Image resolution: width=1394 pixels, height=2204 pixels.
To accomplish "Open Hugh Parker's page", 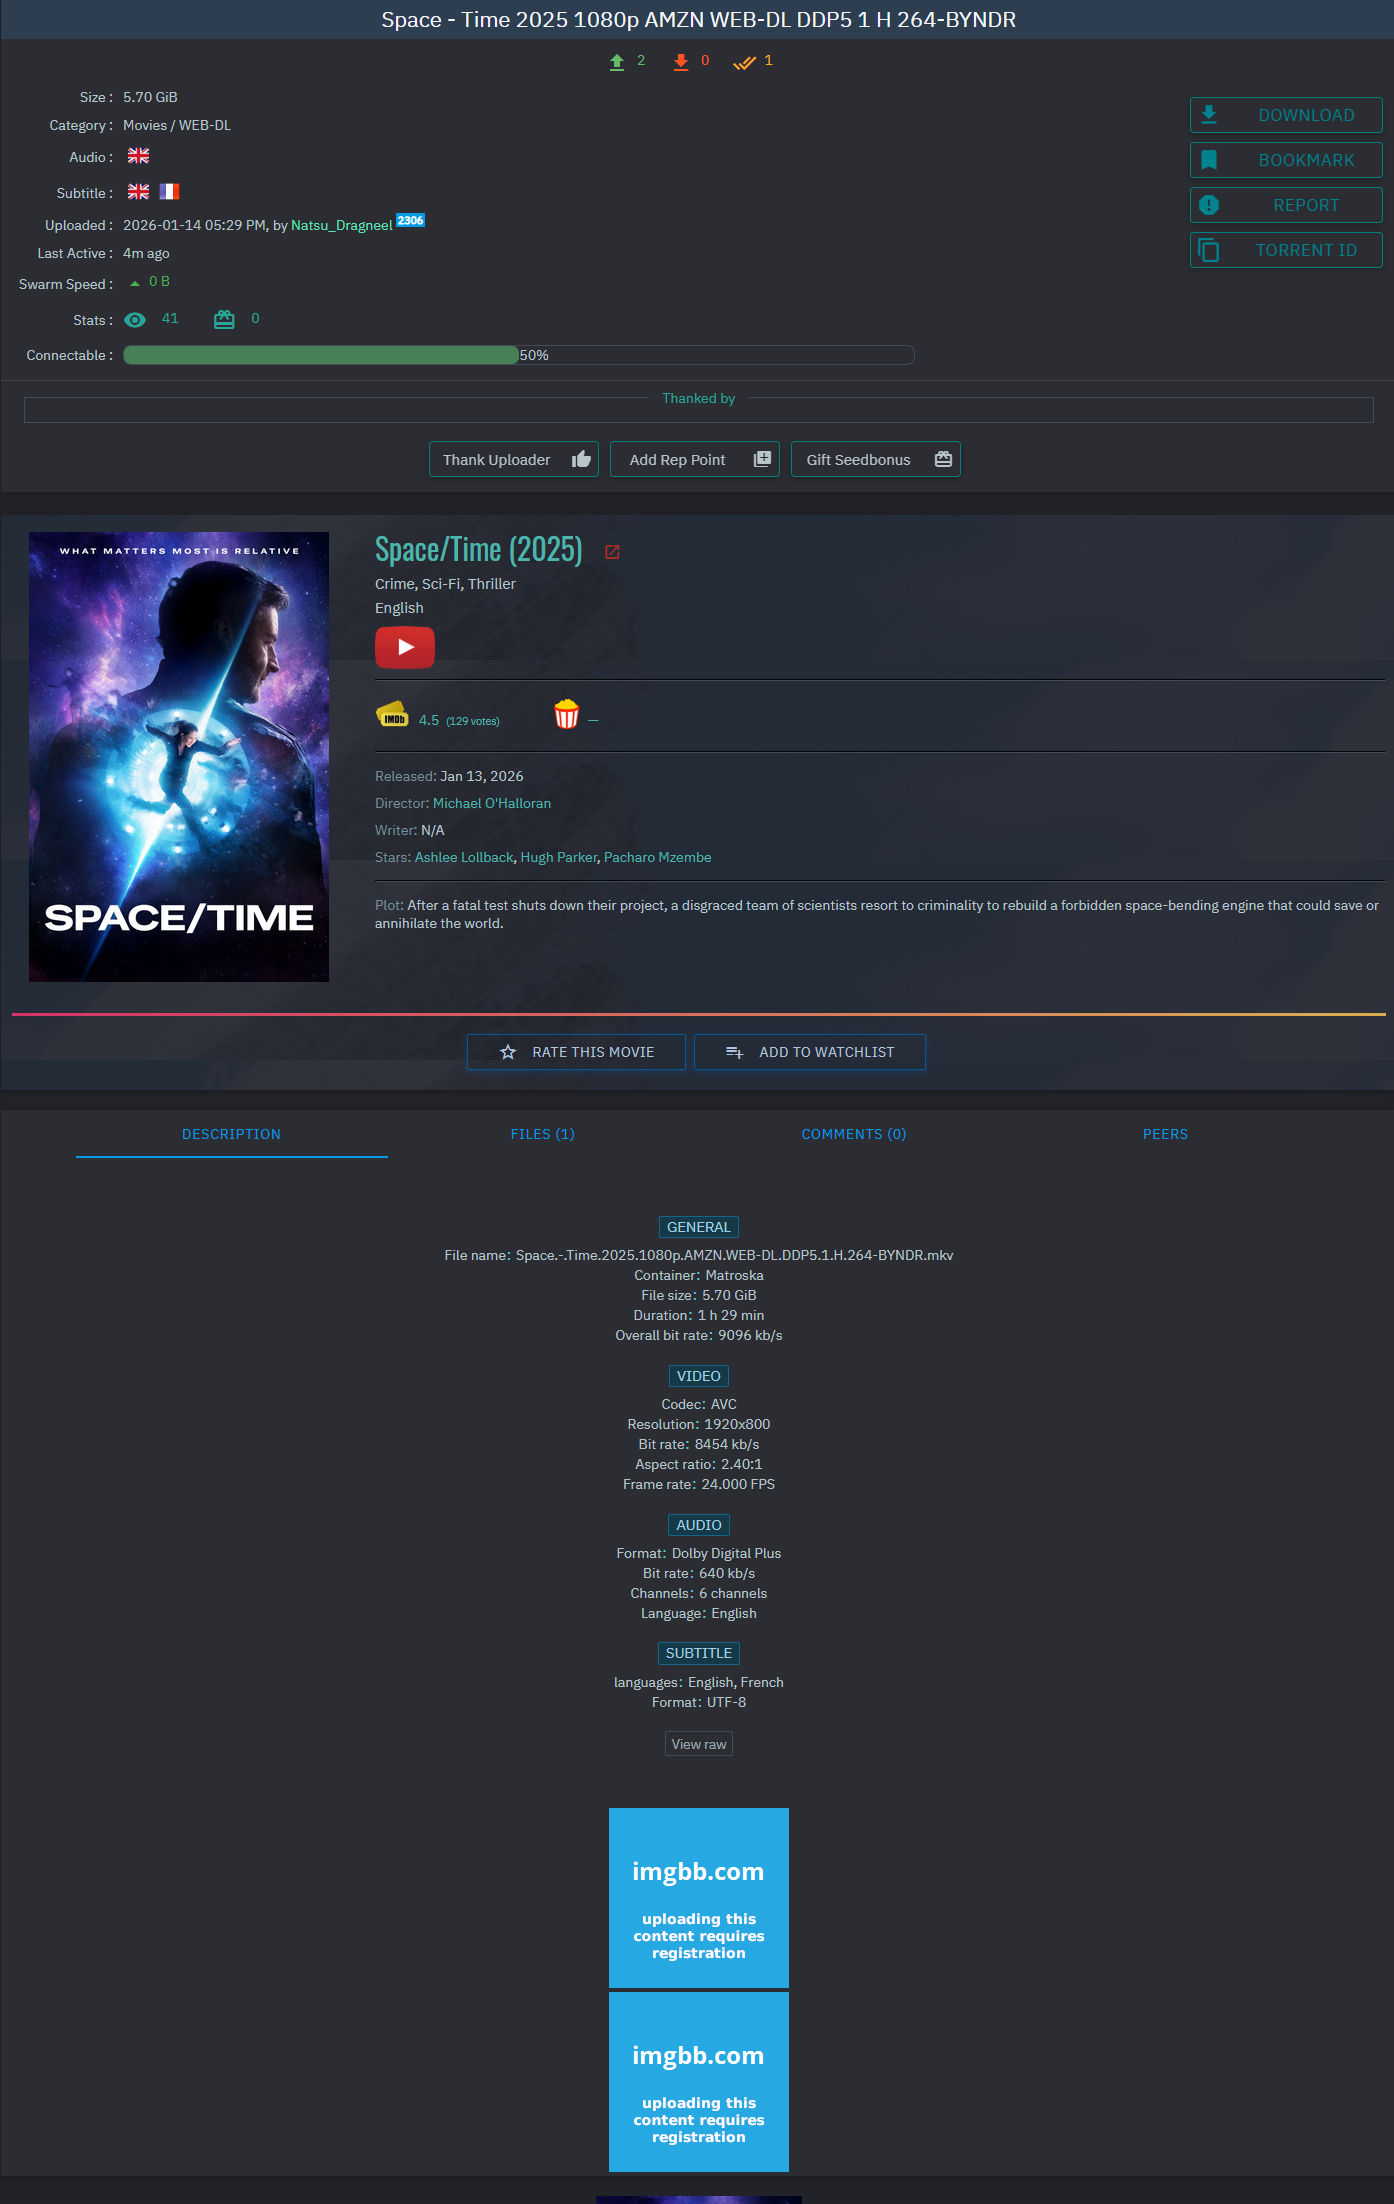I will (558, 857).
